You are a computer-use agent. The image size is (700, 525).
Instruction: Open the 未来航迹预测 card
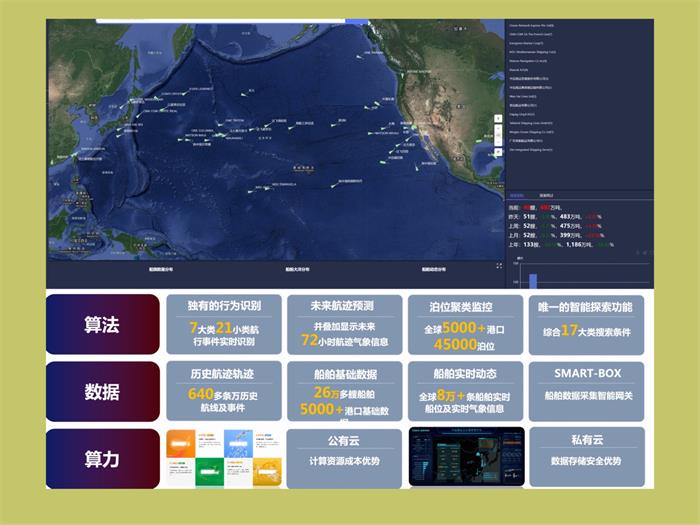(x=344, y=324)
